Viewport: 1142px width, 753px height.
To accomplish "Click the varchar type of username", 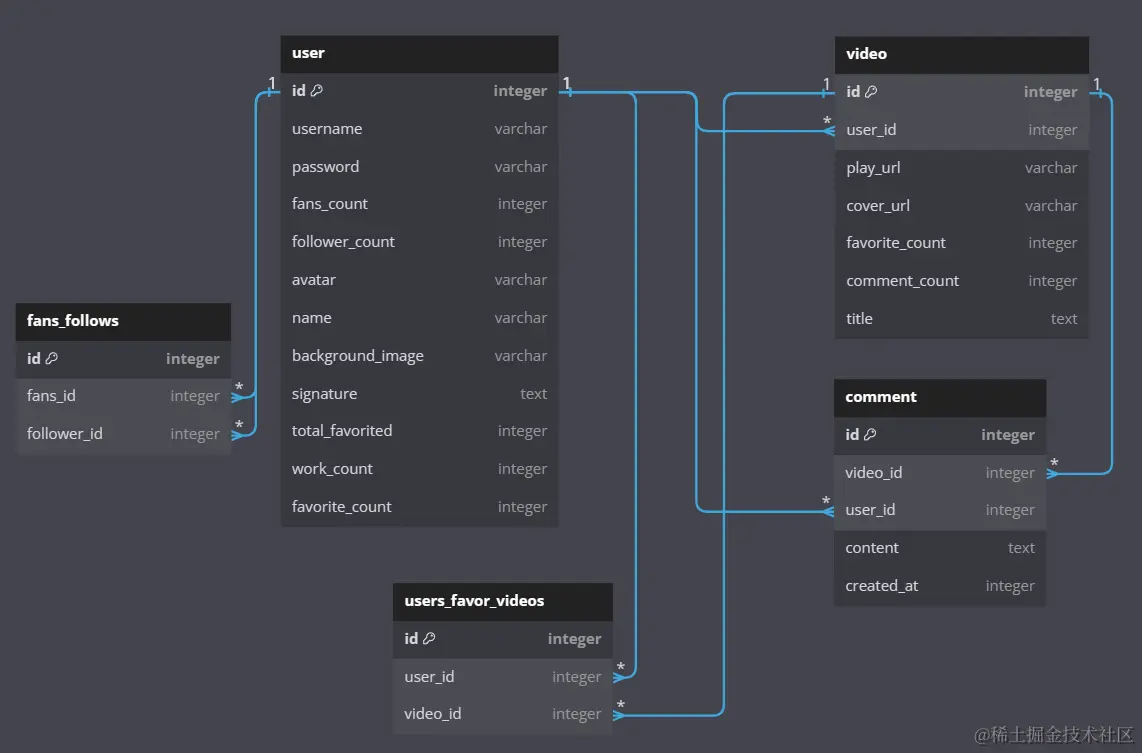I will pos(521,129).
